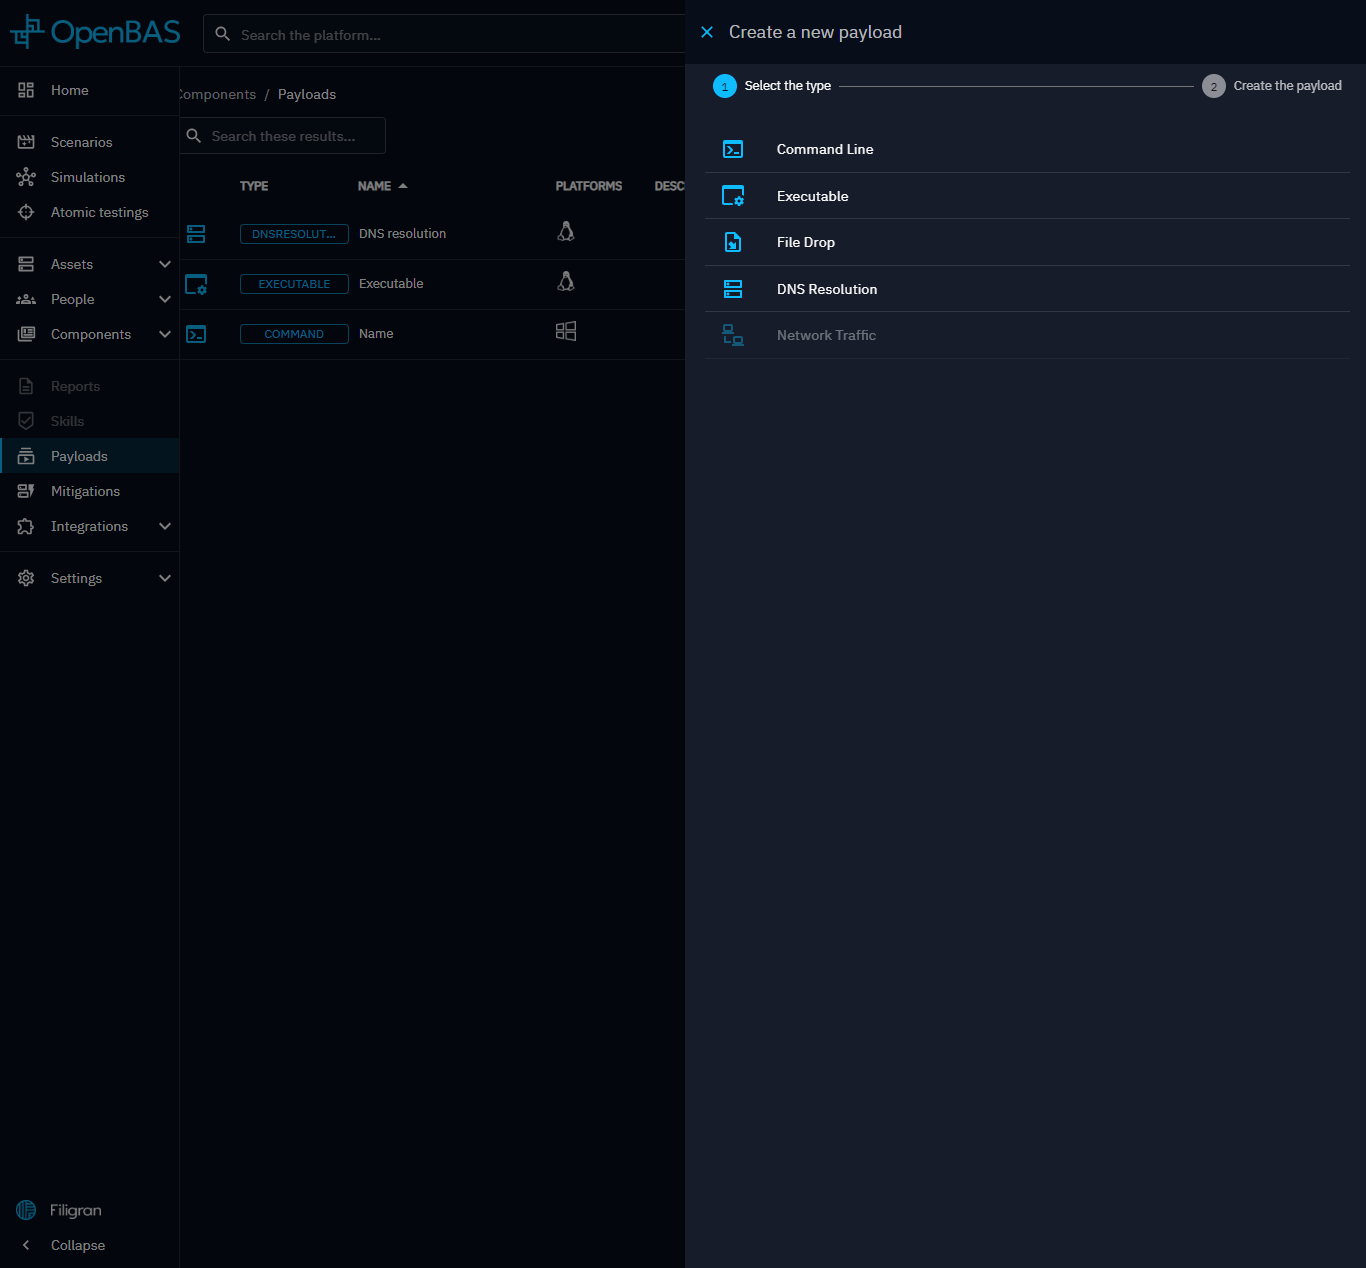
Task: Click the Mitigations sidebar icon
Action: [x=26, y=491]
